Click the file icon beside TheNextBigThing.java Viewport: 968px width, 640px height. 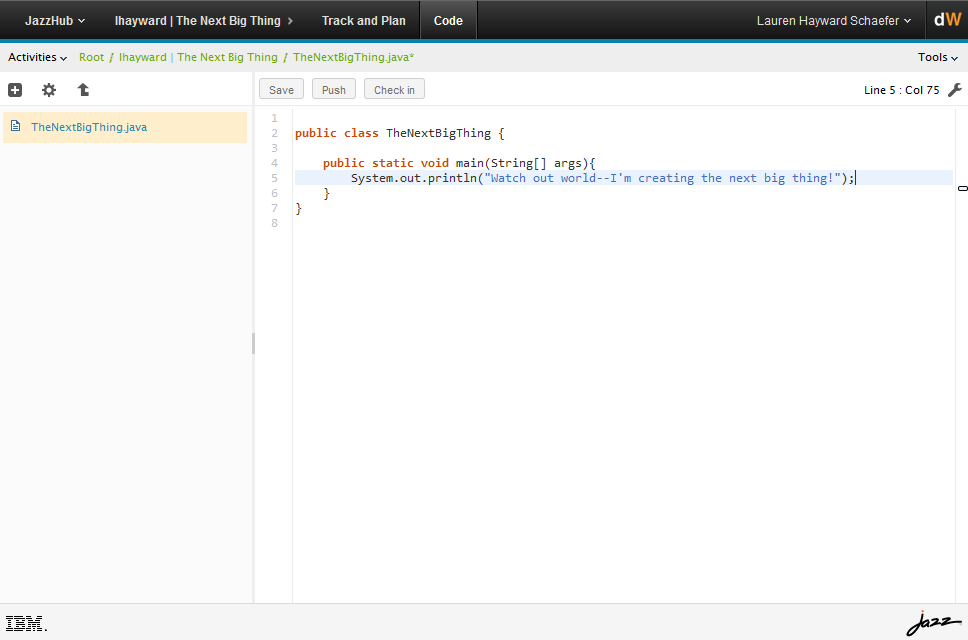click(x=16, y=127)
